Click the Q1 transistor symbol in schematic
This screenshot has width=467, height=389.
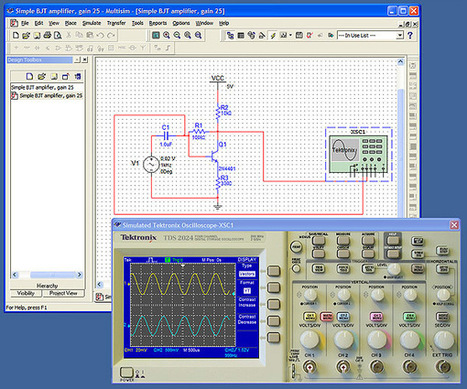pos(215,156)
